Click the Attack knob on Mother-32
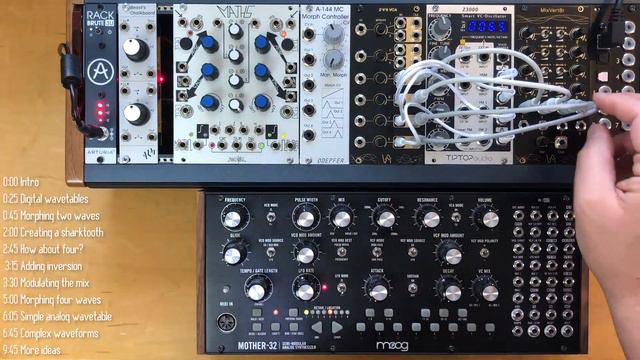This screenshot has width=640, height=360. 378,291
